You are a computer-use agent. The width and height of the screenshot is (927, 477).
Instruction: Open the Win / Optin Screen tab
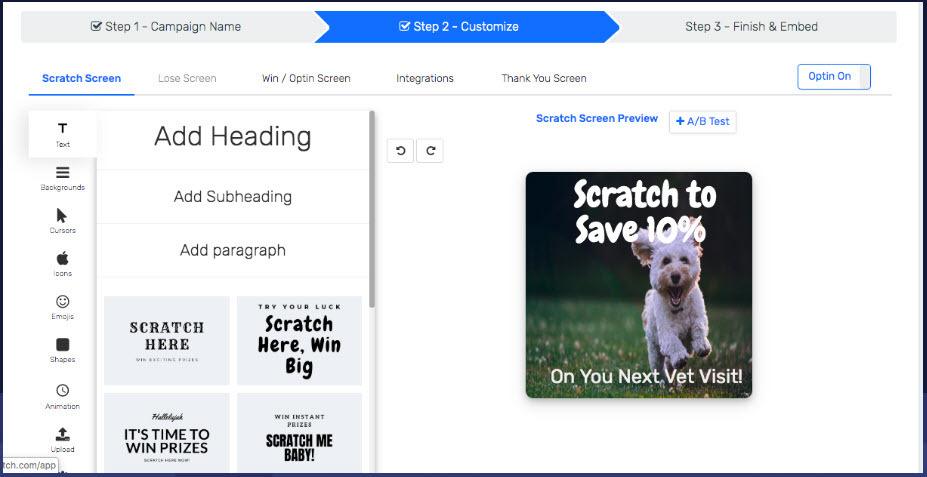pos(306,78)
